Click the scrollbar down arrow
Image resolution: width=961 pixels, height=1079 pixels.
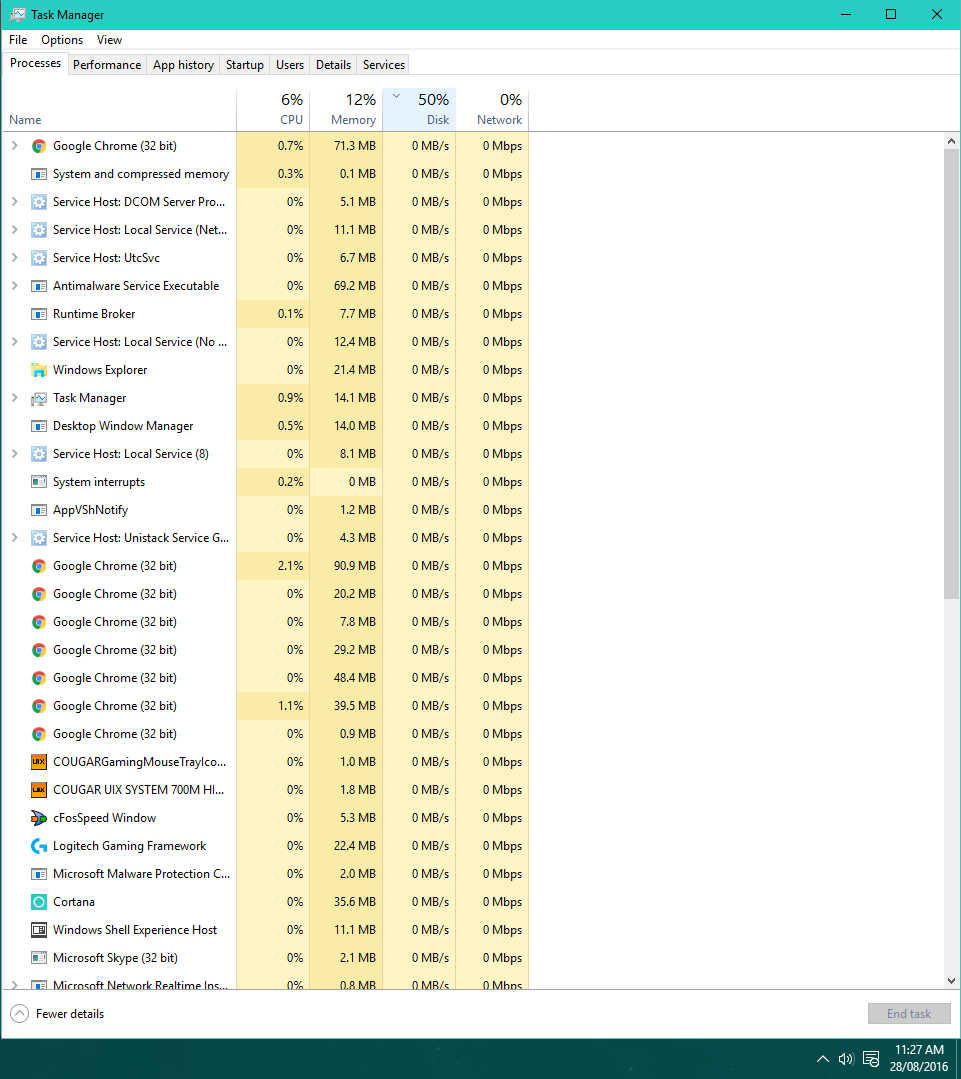coord(951,981)
